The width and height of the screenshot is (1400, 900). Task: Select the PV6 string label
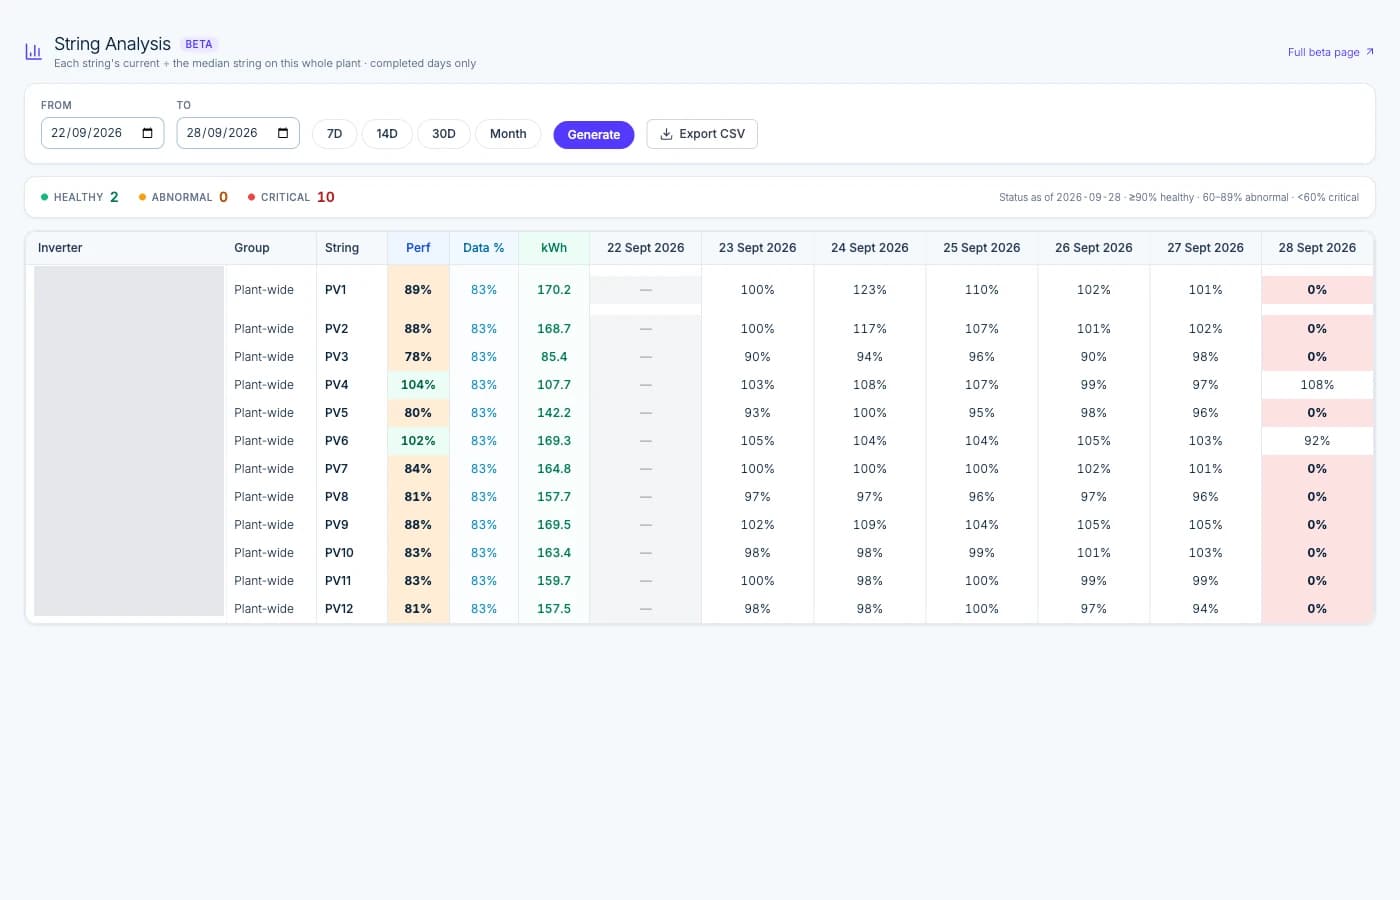[337, 441]
